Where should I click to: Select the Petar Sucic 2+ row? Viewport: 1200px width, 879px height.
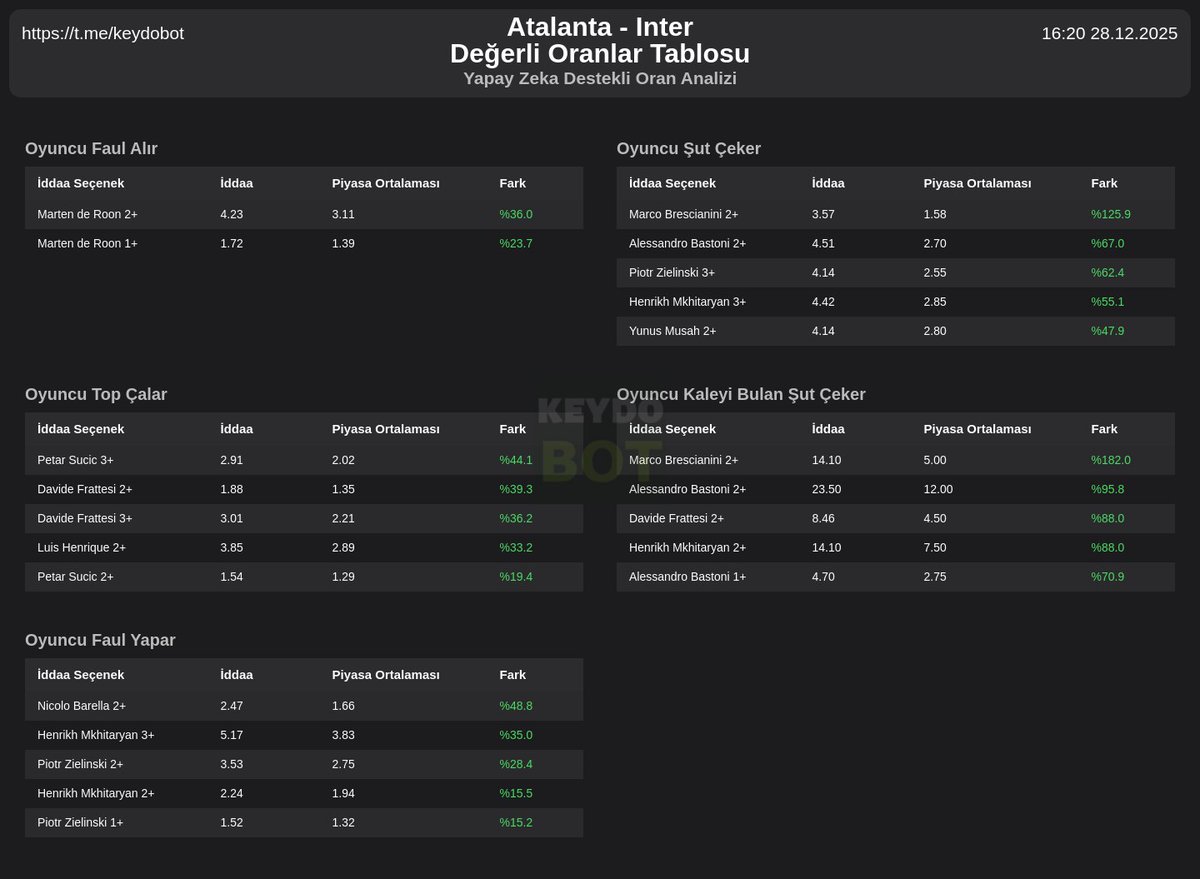(304, 577)
